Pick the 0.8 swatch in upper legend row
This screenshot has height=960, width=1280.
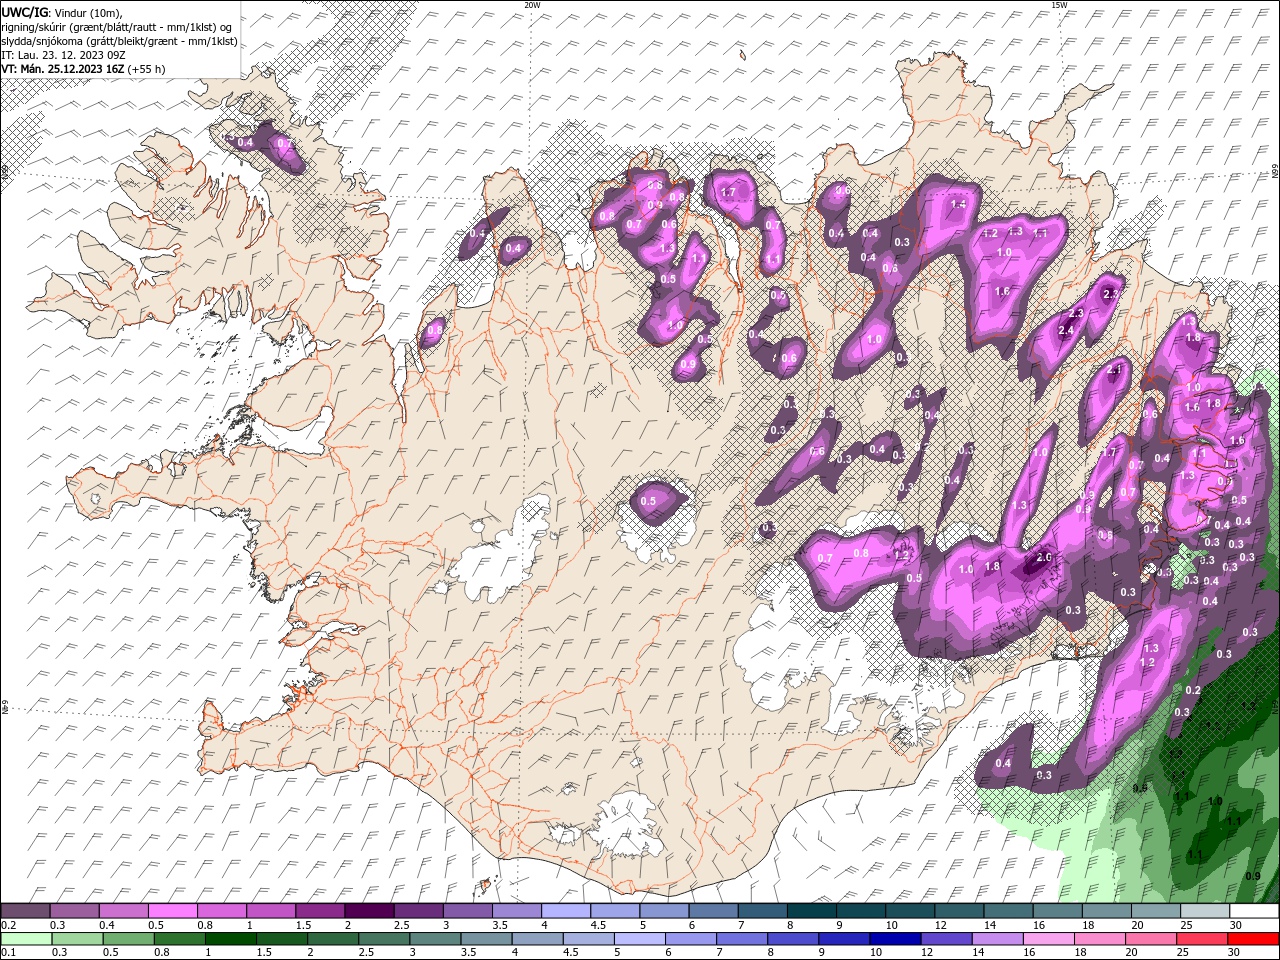click(221, 911)
